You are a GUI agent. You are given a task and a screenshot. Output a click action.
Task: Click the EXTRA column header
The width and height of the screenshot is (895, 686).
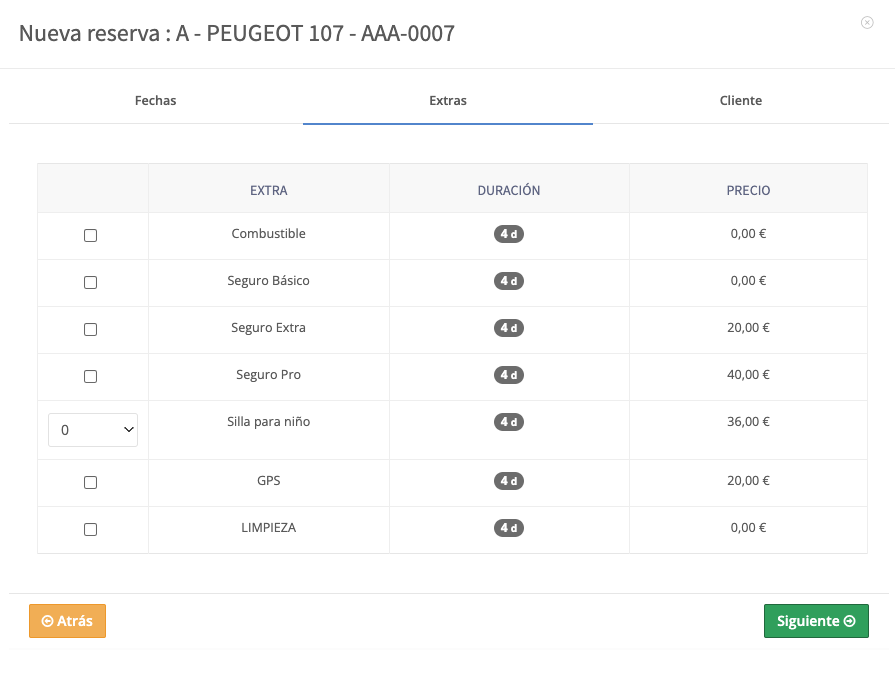pos(269,190)
